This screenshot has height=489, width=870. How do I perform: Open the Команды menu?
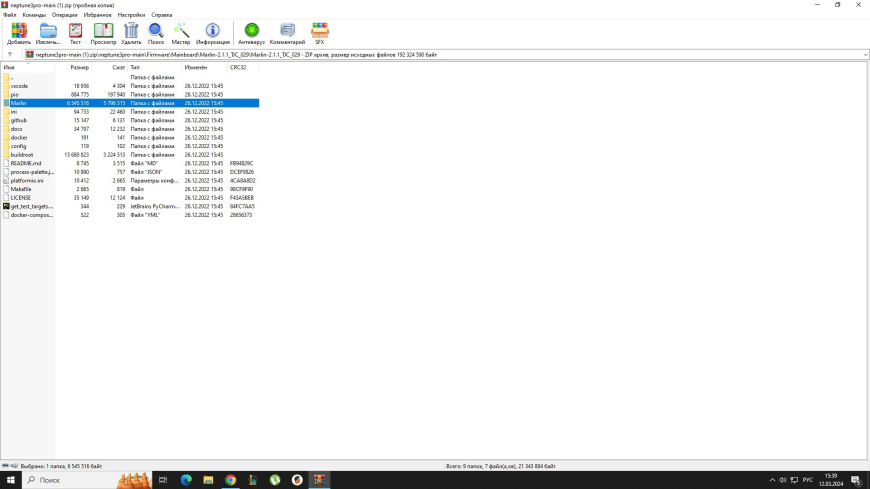[34, 15]
